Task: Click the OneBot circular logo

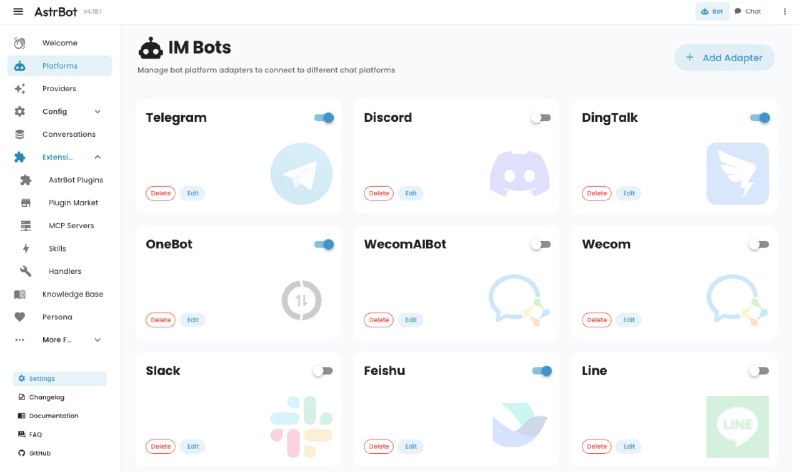Action: coord(302,300)
